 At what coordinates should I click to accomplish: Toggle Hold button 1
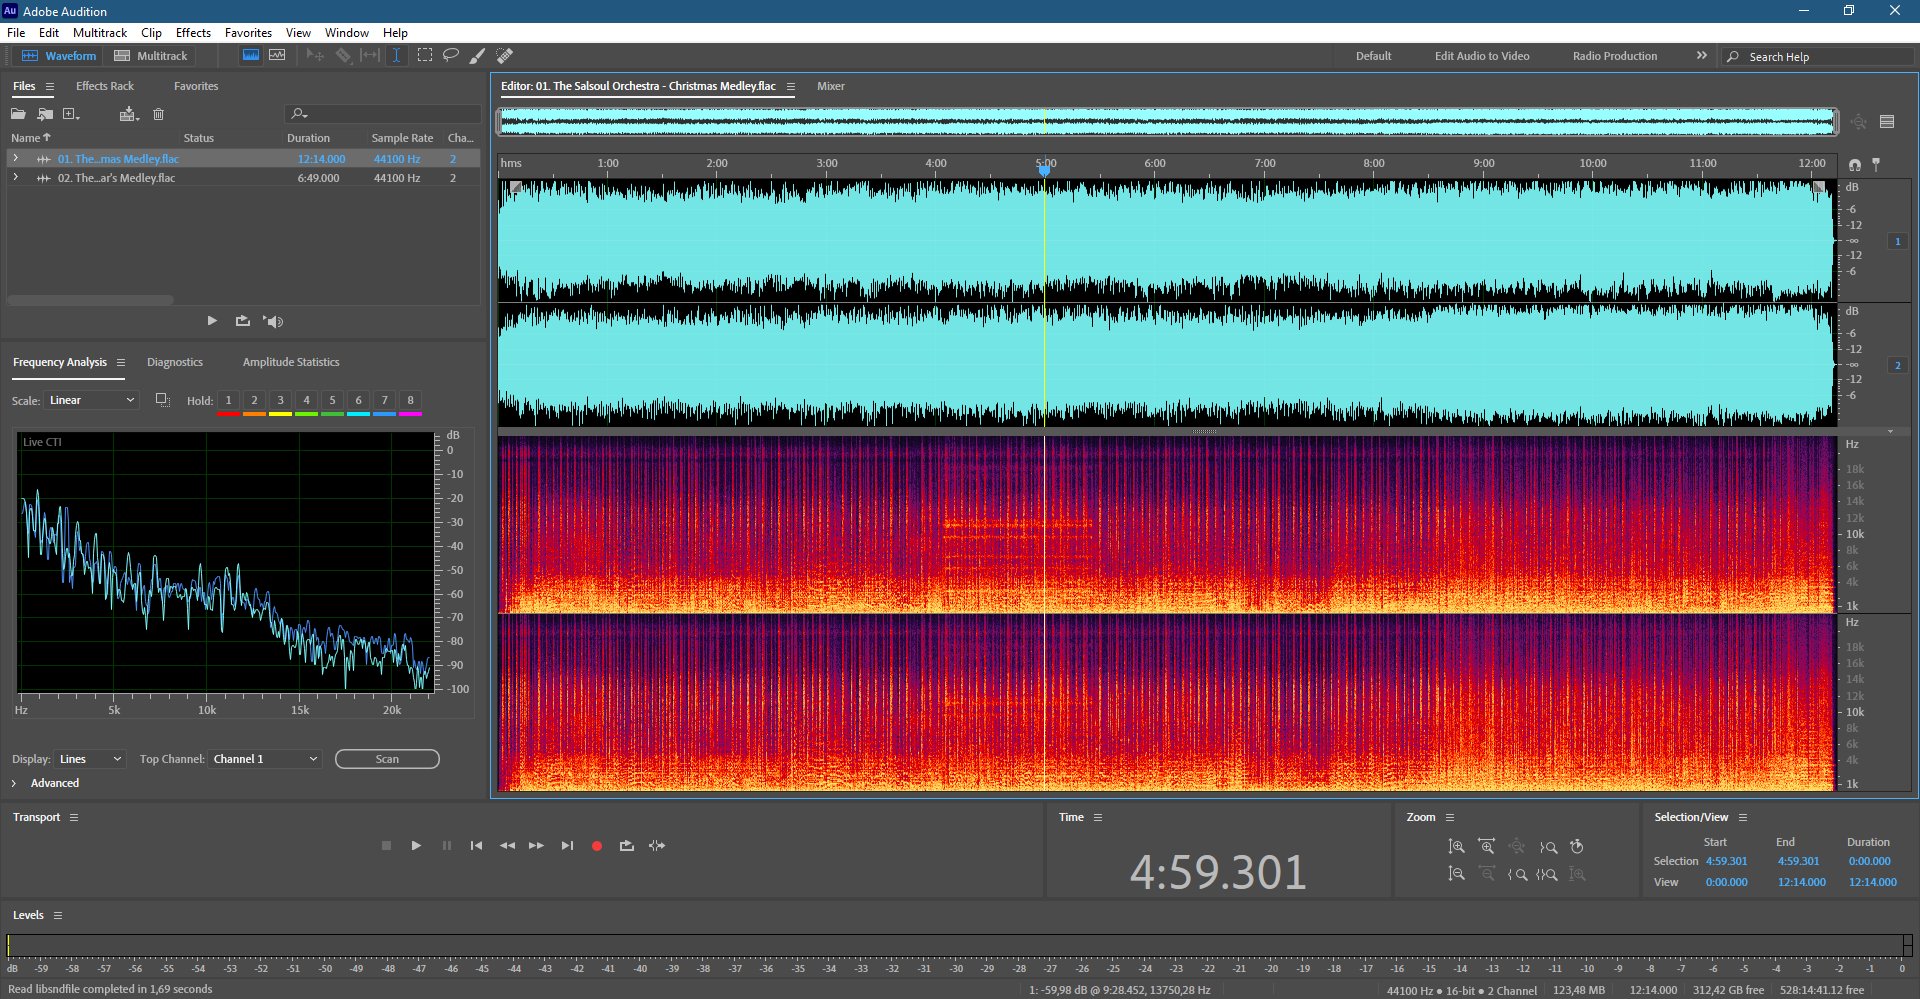click(228, 401)
